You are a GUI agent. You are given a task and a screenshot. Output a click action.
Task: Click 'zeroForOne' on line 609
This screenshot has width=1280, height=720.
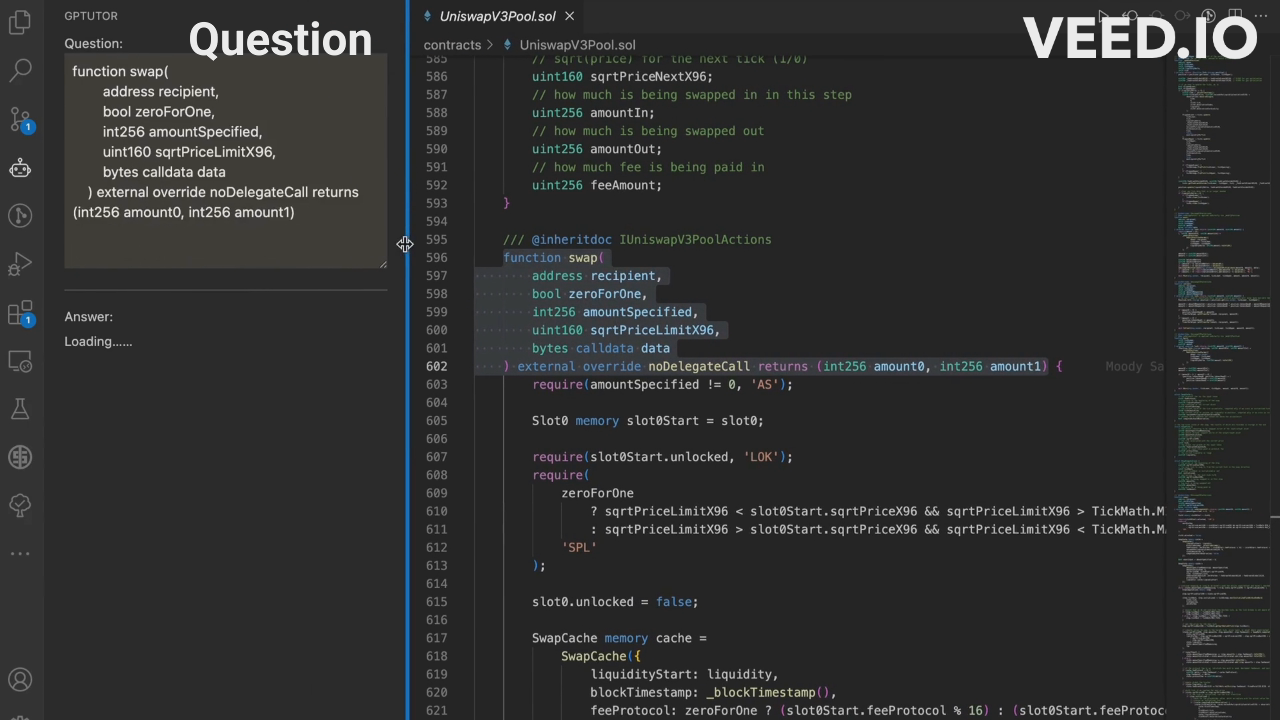click(597, 493)
